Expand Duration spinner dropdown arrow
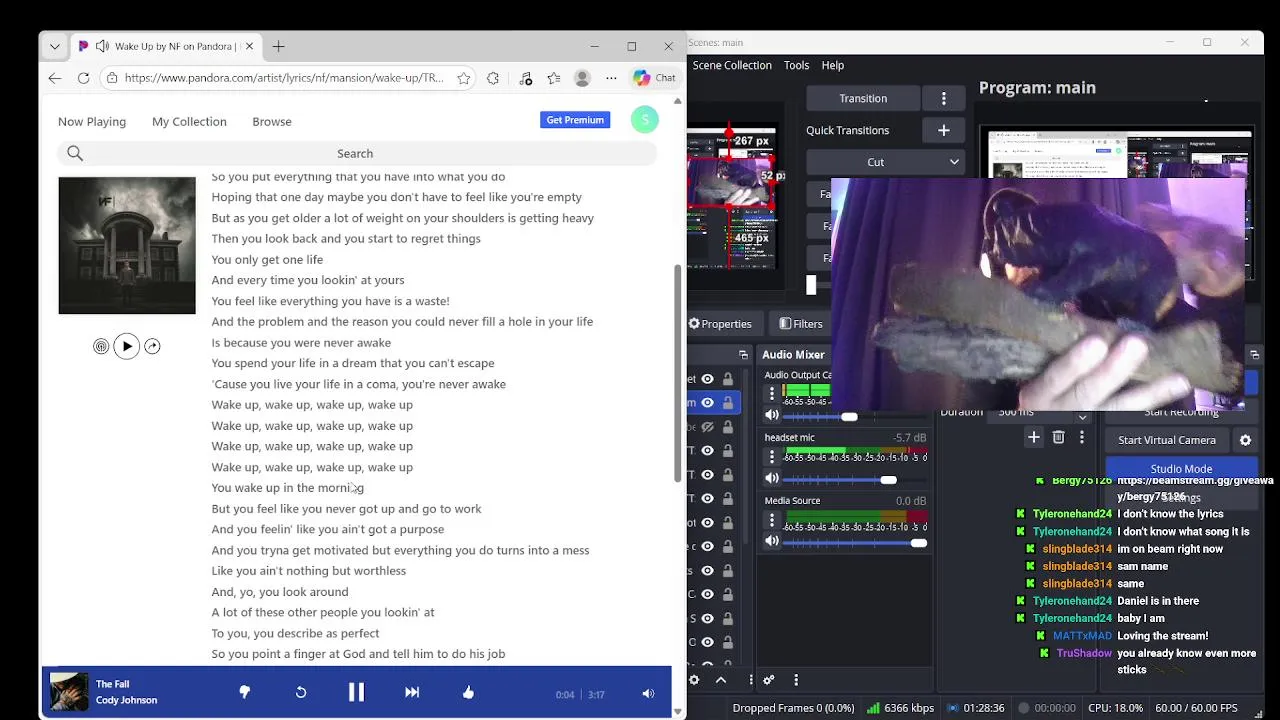Screen dimensions: 1280x720 1082,416
